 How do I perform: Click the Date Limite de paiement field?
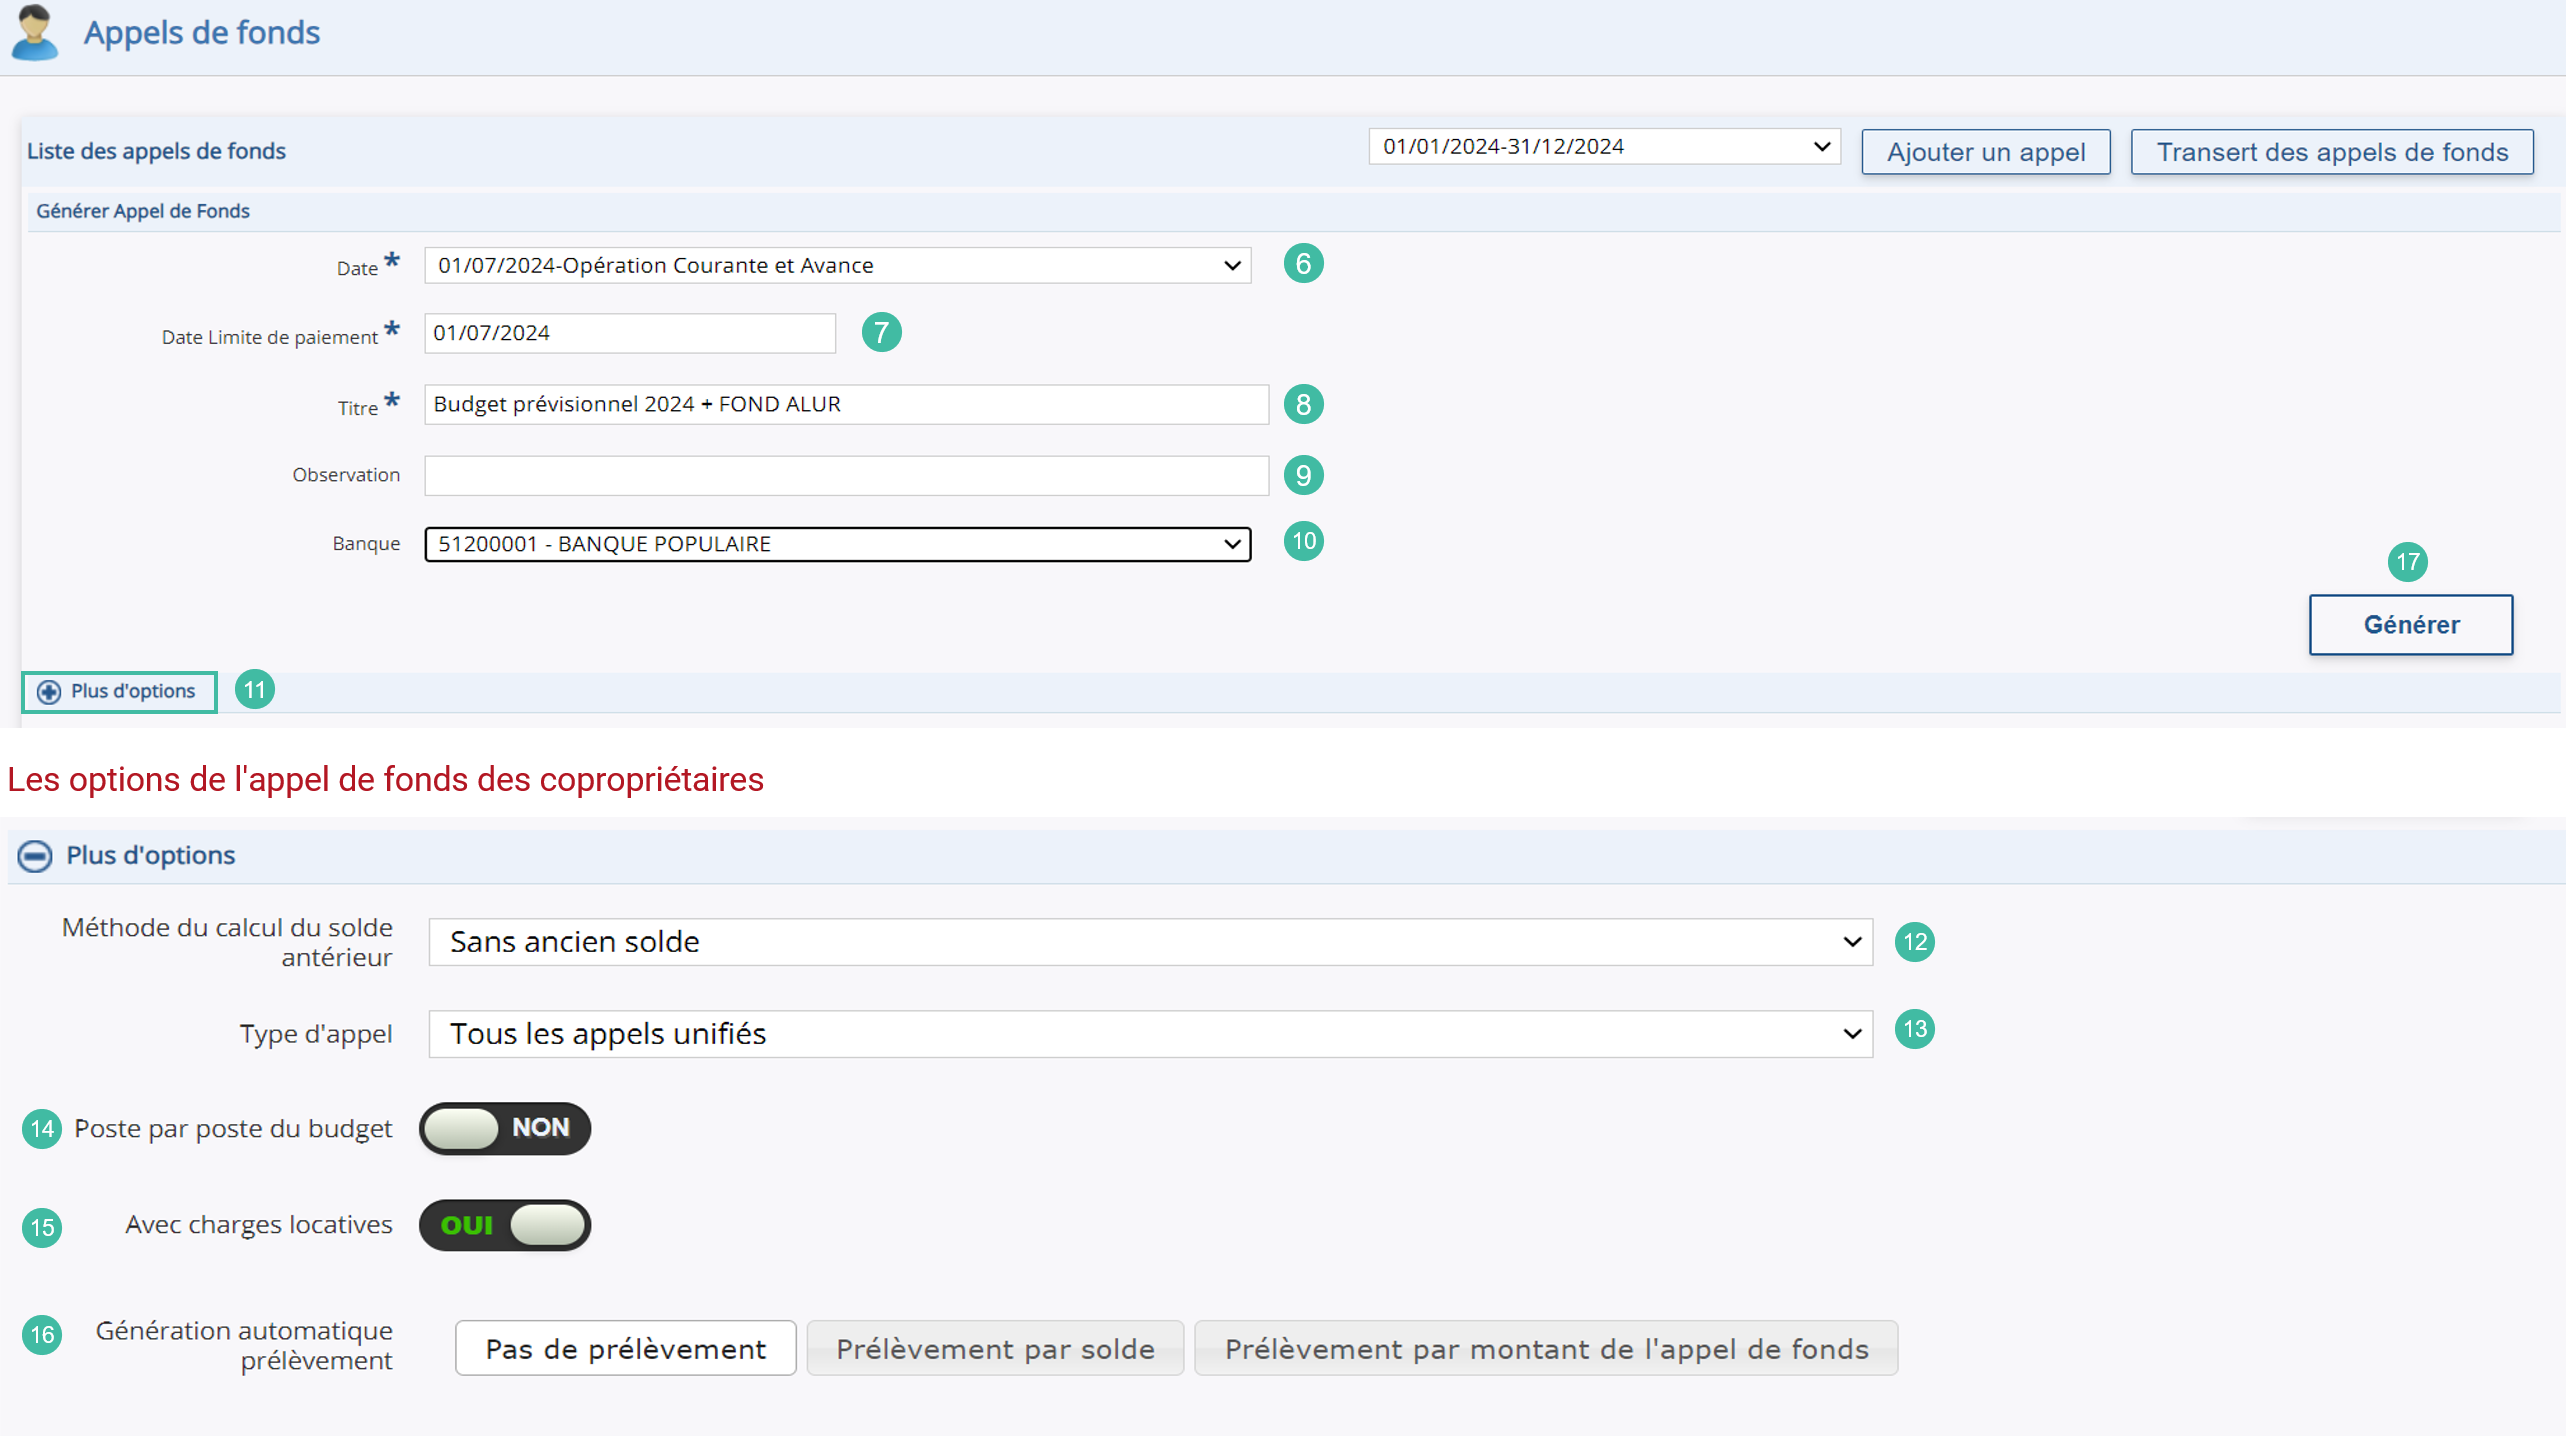630,333
